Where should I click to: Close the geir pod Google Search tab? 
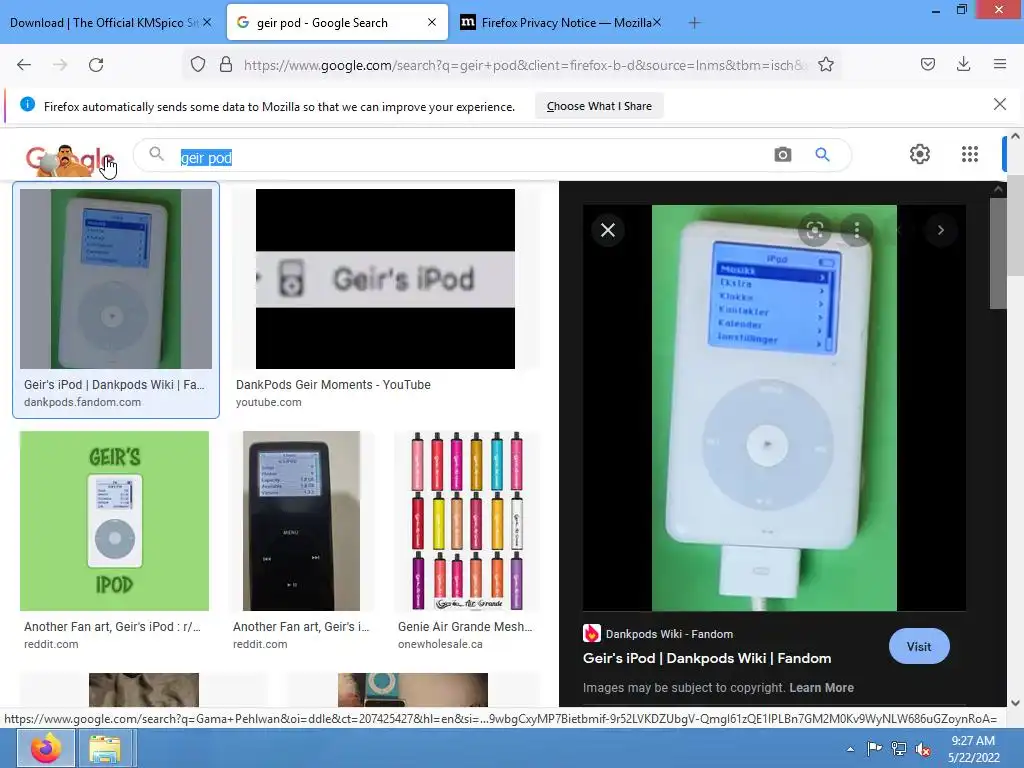pos(432,22)
